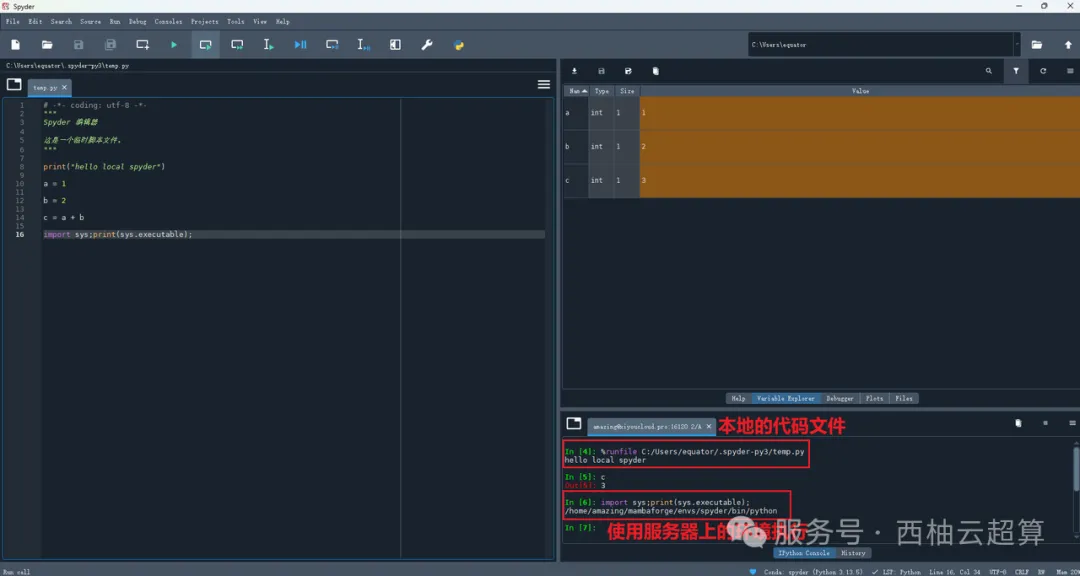Screen dimensions: 1080x576
Task: Click the Value column header
Action: tap(860, 91)
